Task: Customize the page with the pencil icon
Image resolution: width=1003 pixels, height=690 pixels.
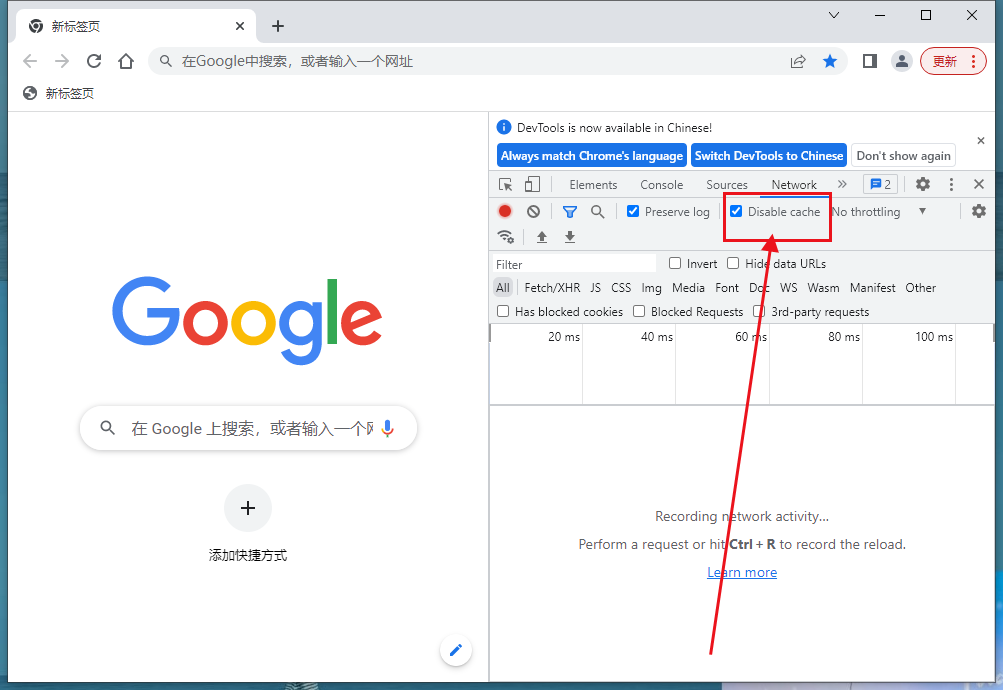Action: [456, 650]
